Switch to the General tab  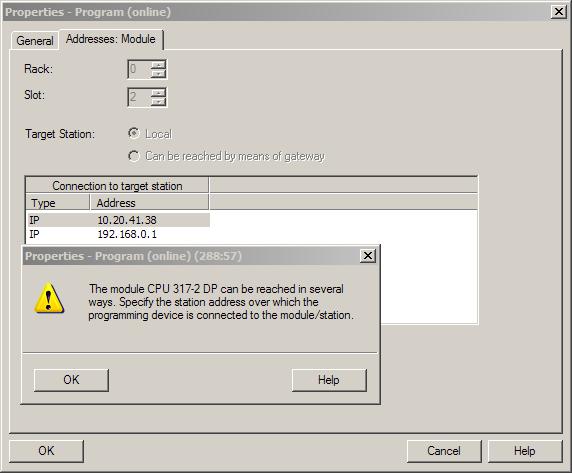coord(35,40)
